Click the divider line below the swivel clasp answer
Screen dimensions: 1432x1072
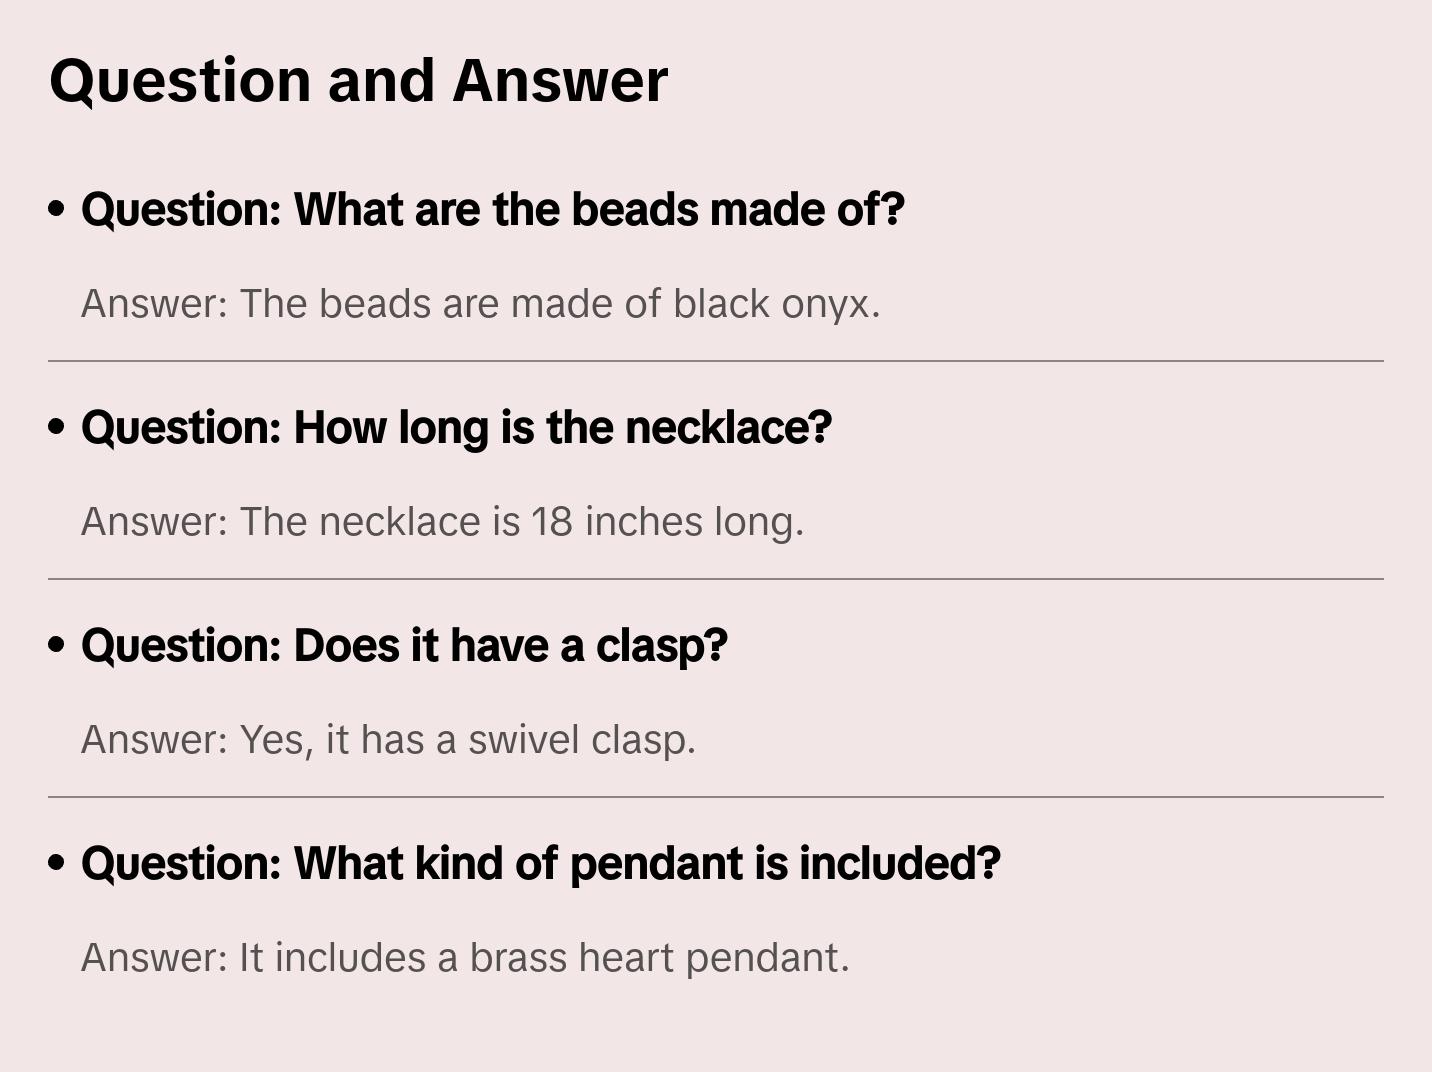click(716, 797)
